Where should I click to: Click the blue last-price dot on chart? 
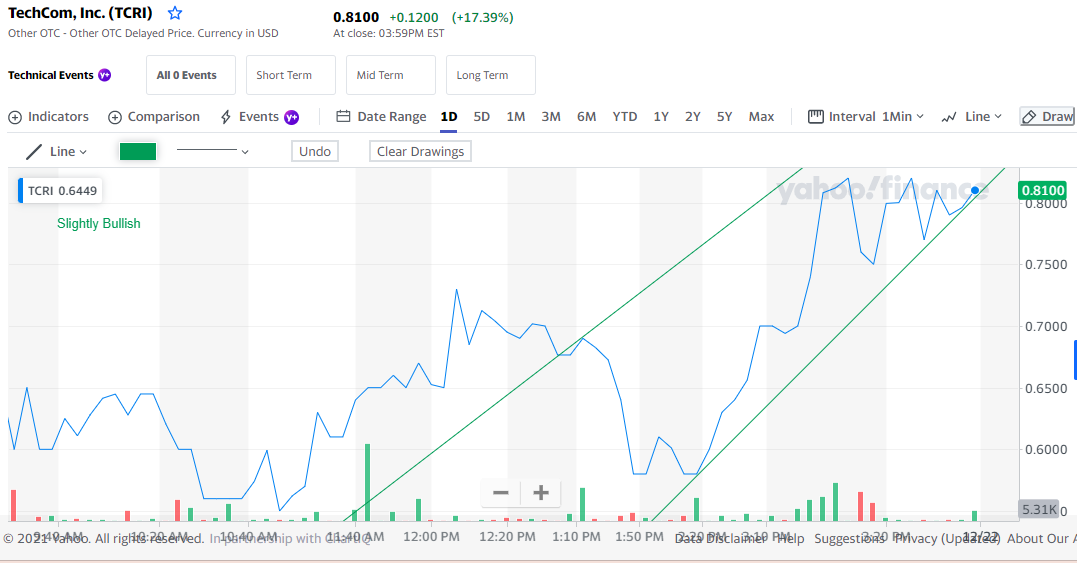coord(975,190)
